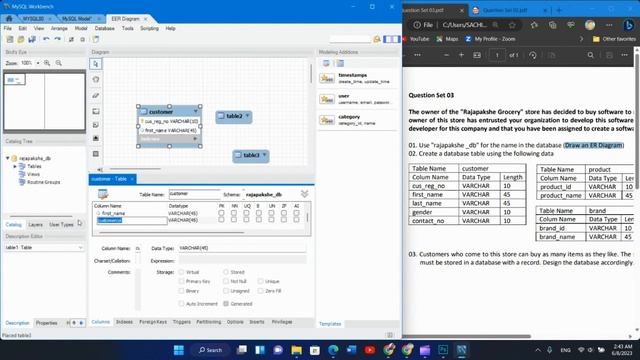This screenshot has width=640, height=360.
Task: Expand the table2 entity arrow
Action: pyautogui.click(x=247, y=116)
